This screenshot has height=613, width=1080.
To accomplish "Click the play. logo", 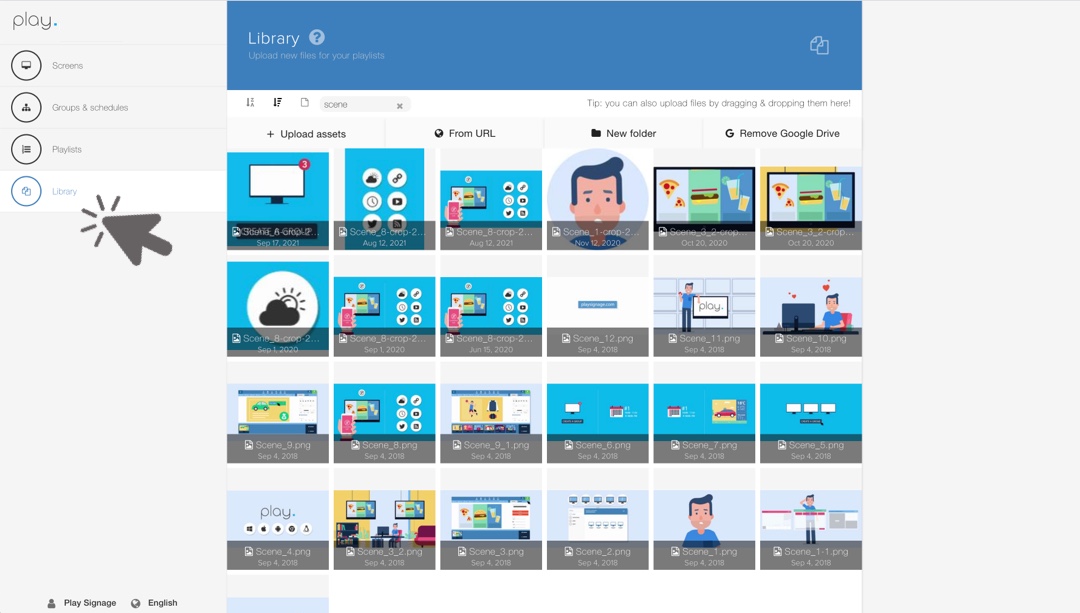I will 34,21.
